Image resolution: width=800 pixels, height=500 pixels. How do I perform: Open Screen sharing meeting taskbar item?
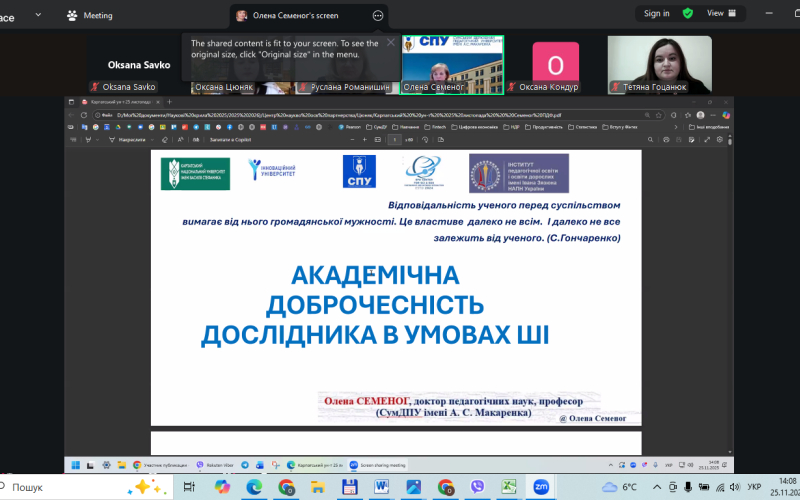[378, 465]
